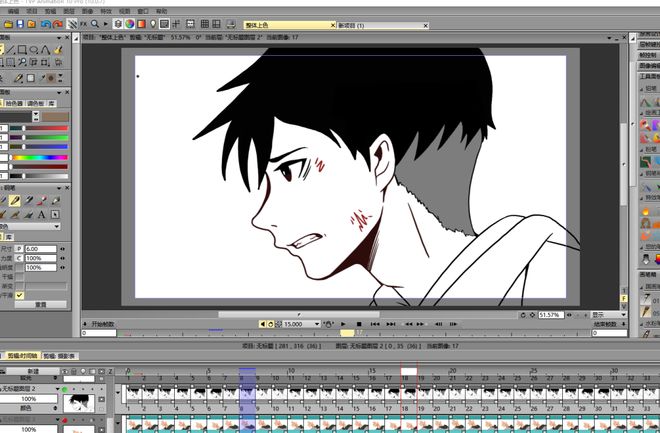Select the straight line drawing tool
Screen dimensions: 660x433
tap(11, 50)
